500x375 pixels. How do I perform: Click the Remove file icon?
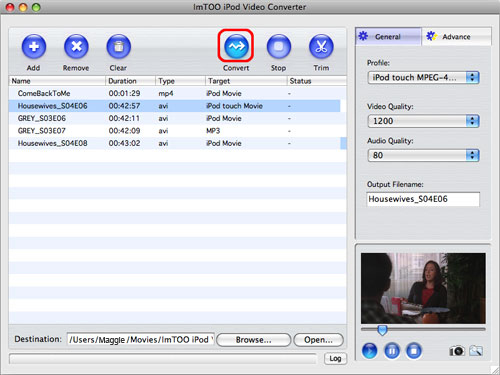pos(76,46)
